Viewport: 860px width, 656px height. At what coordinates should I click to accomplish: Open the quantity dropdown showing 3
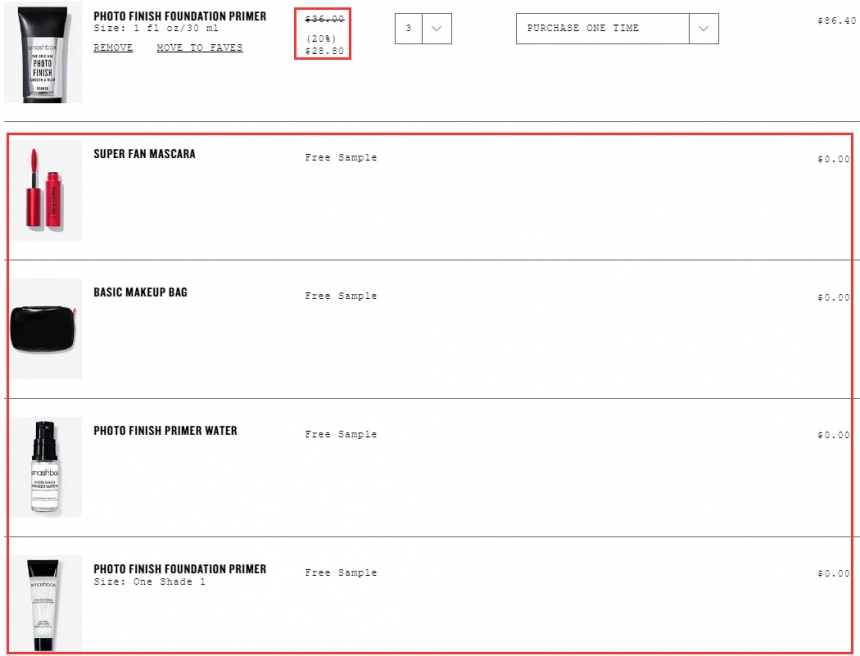point(423,29)
